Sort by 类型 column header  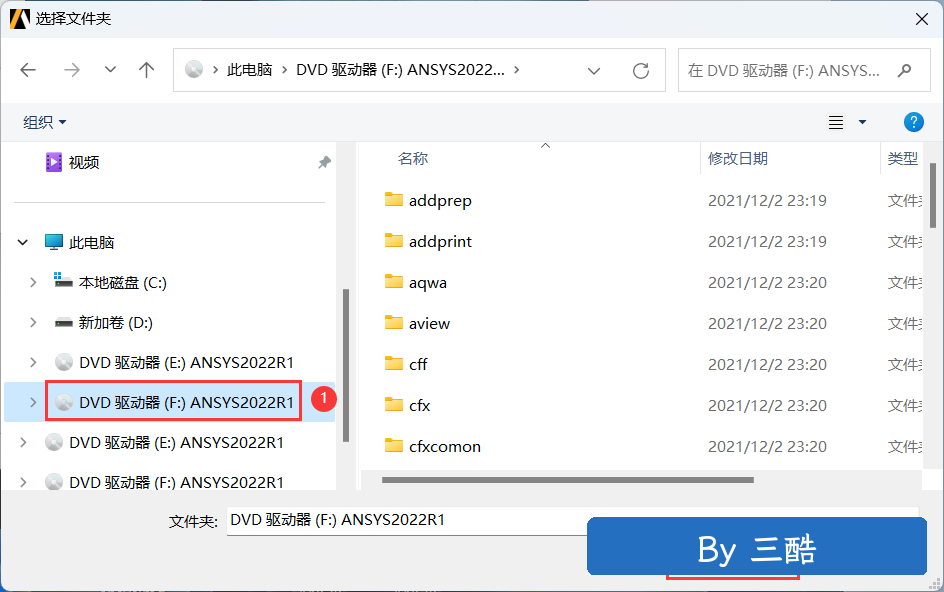[902, 158]
